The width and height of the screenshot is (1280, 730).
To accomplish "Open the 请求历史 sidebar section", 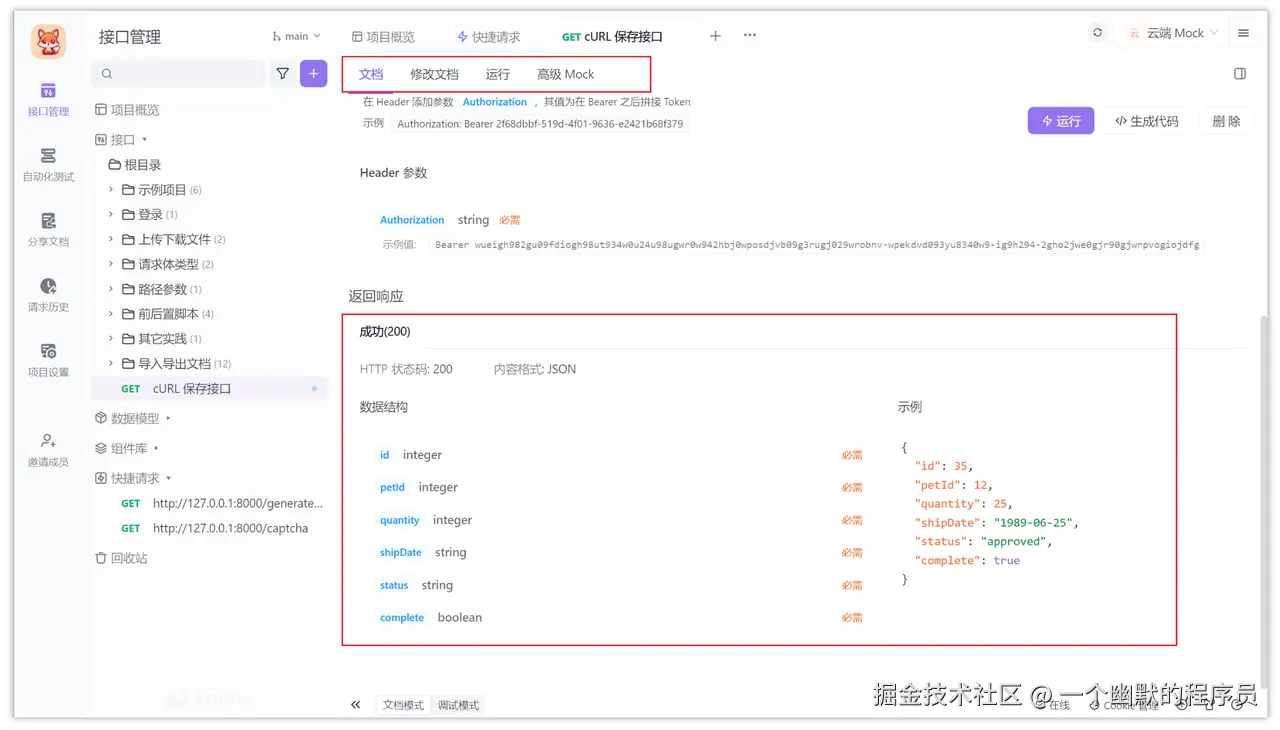I will point(48,294).
